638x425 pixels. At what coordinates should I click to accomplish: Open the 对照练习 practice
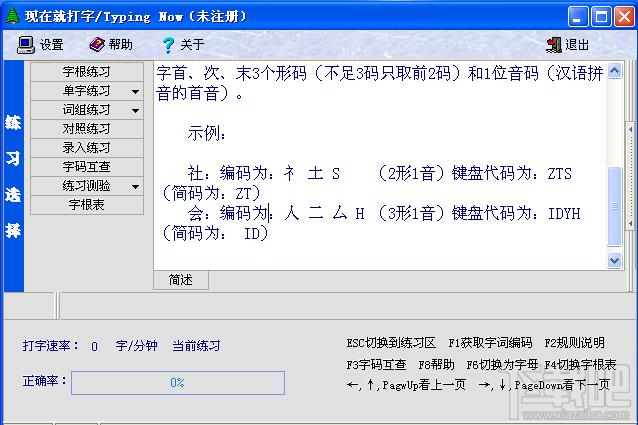[87, 129]
